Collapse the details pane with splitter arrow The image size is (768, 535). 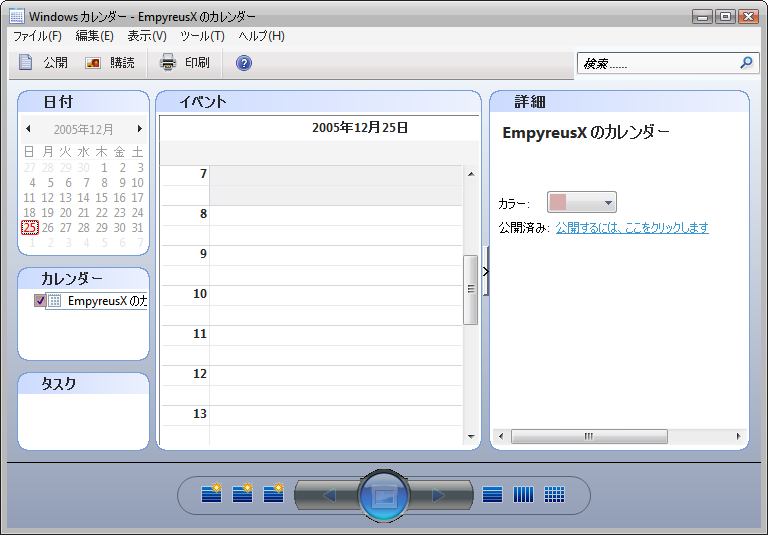pyautogui.click(x=485, y=271)
